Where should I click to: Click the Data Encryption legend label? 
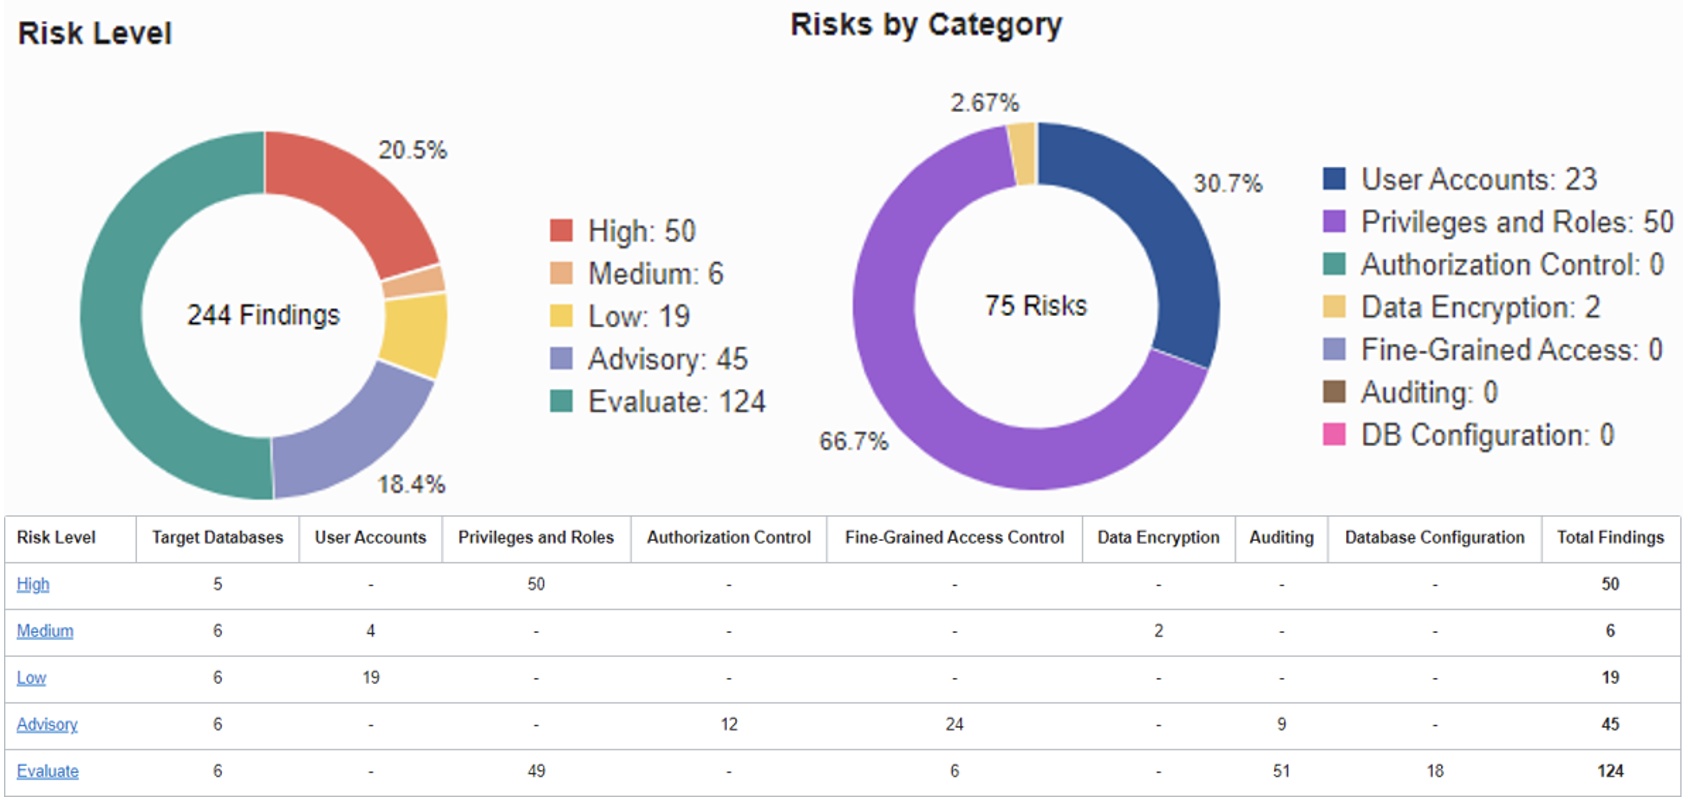pos(1480,307)
